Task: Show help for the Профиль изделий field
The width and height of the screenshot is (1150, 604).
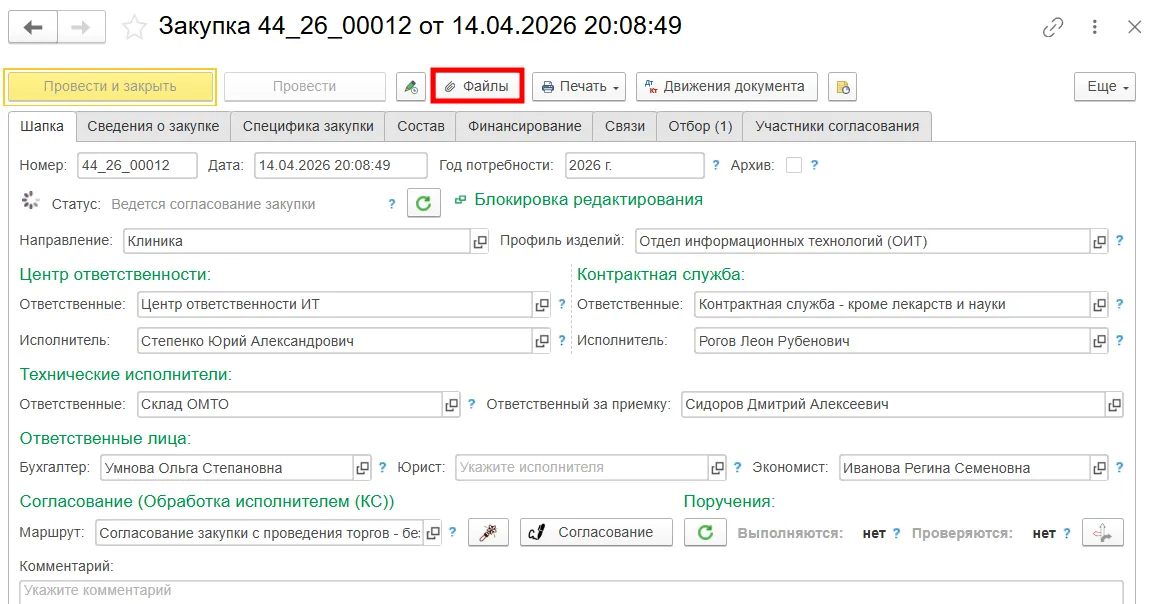Action: [1119, 240]
